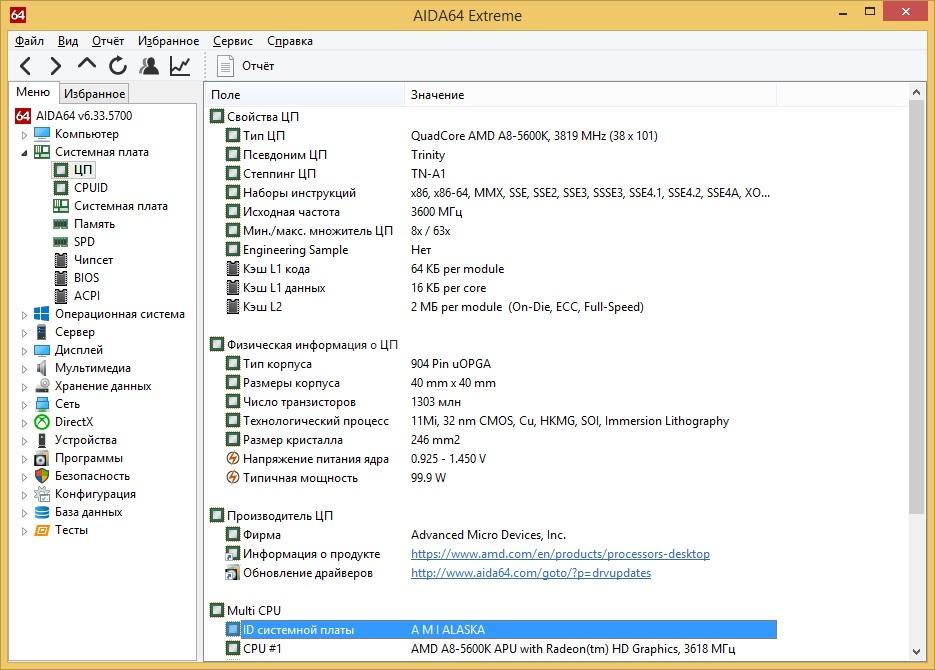Sort by the Поле column header
The height and width of the screenshot is (670, 935).
click(305, 95)
